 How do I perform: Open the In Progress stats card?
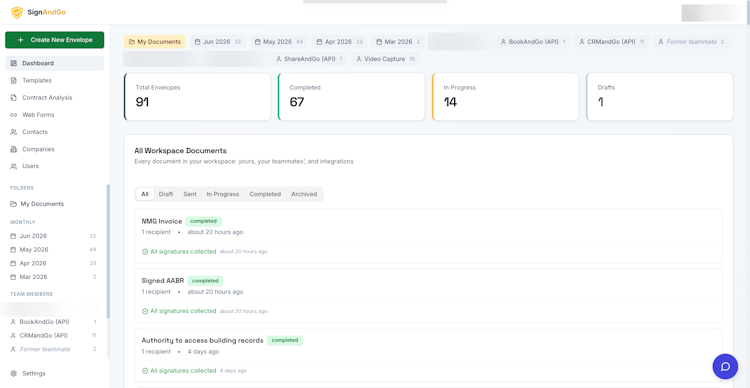point(505,97)
